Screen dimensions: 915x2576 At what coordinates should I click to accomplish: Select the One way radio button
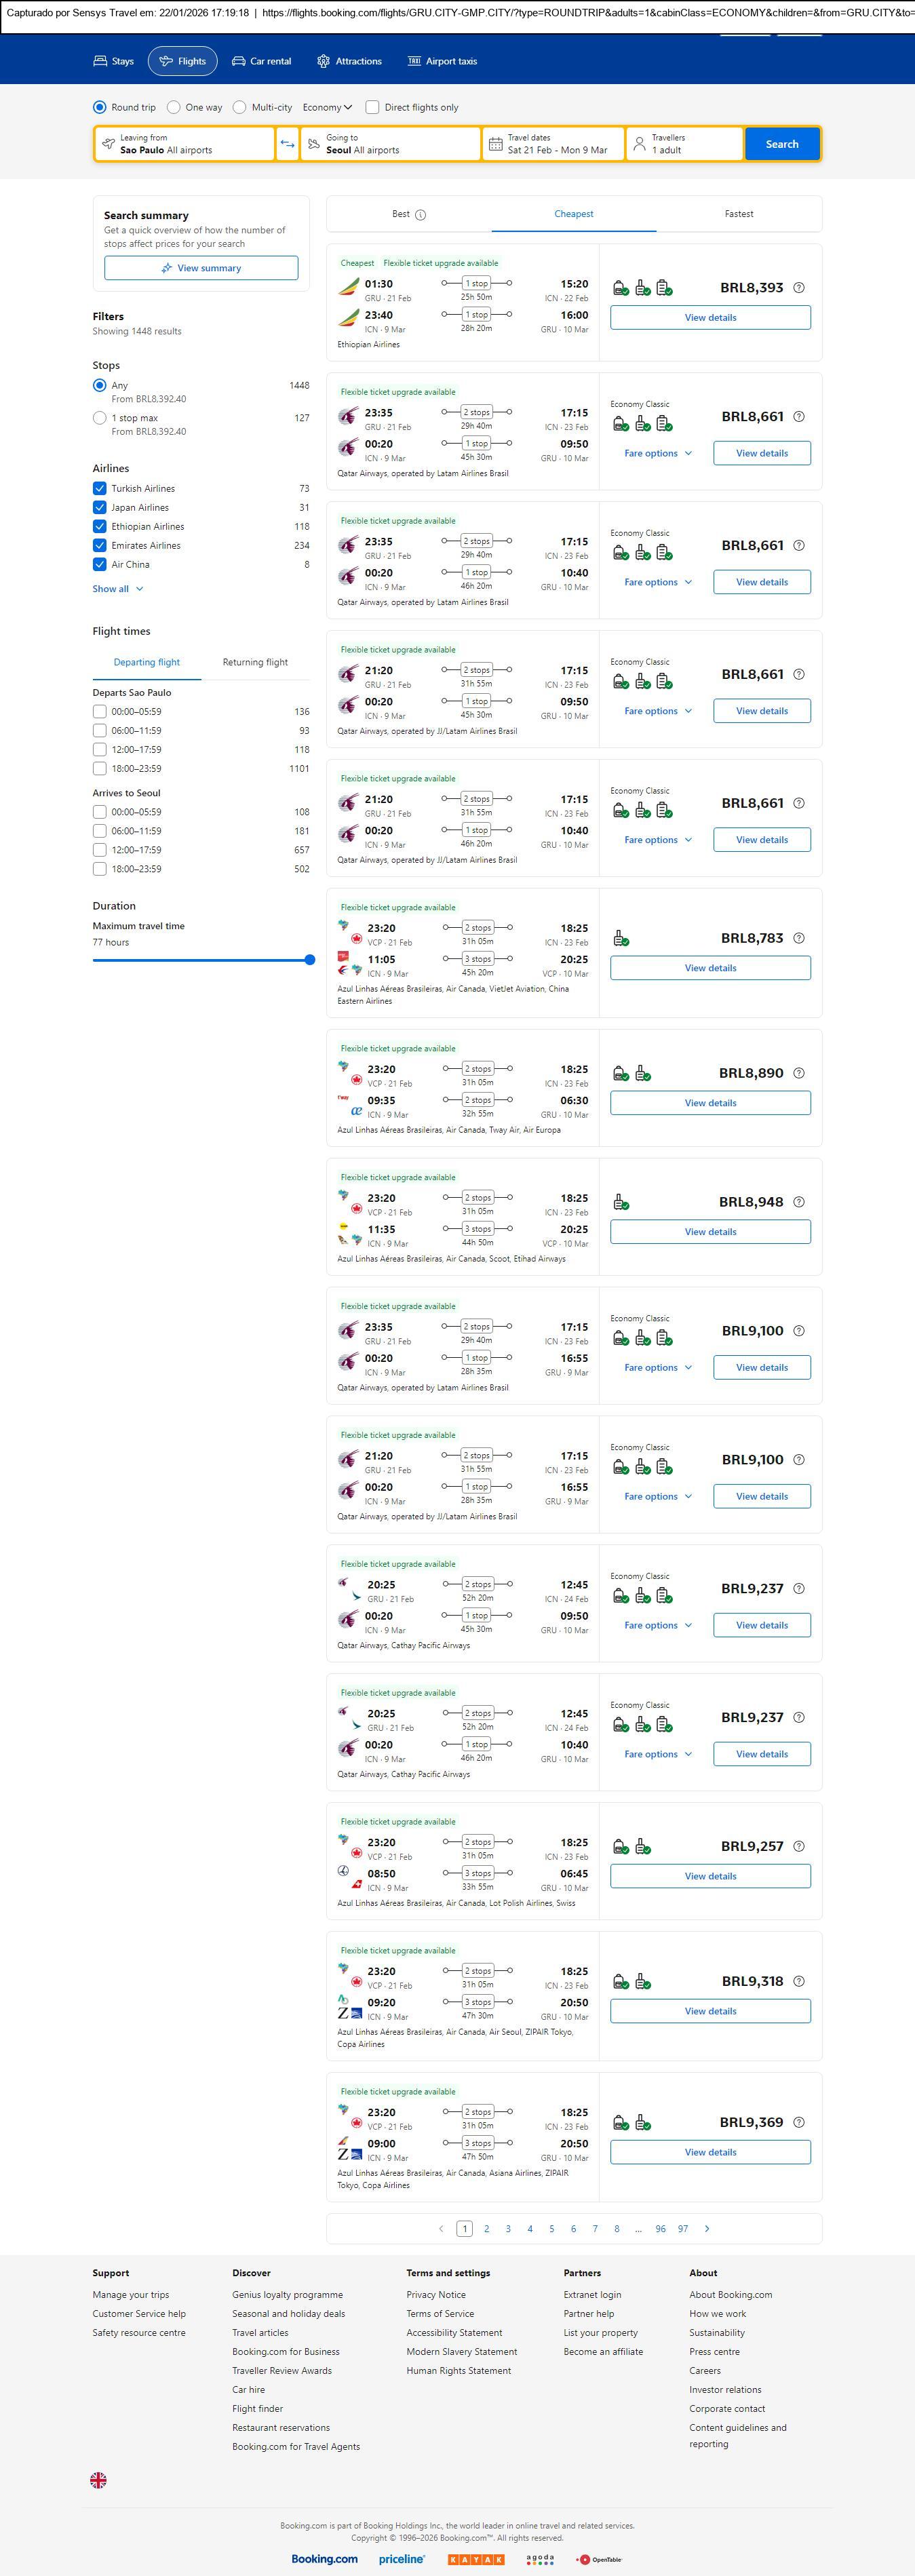coord(174,107)
